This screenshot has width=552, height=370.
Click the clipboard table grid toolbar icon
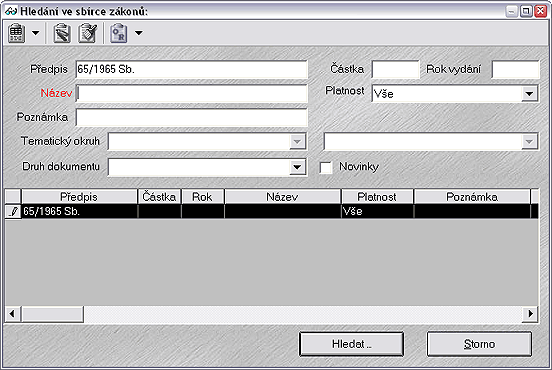[16, 33]
